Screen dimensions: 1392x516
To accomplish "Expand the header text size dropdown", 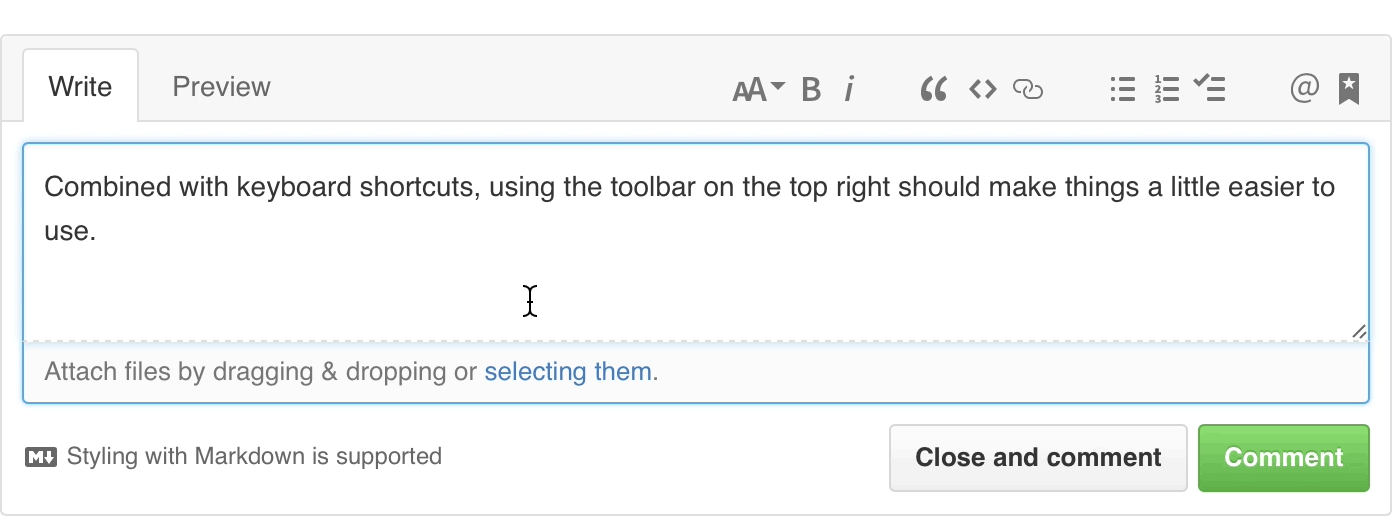I will click(758, 90).
